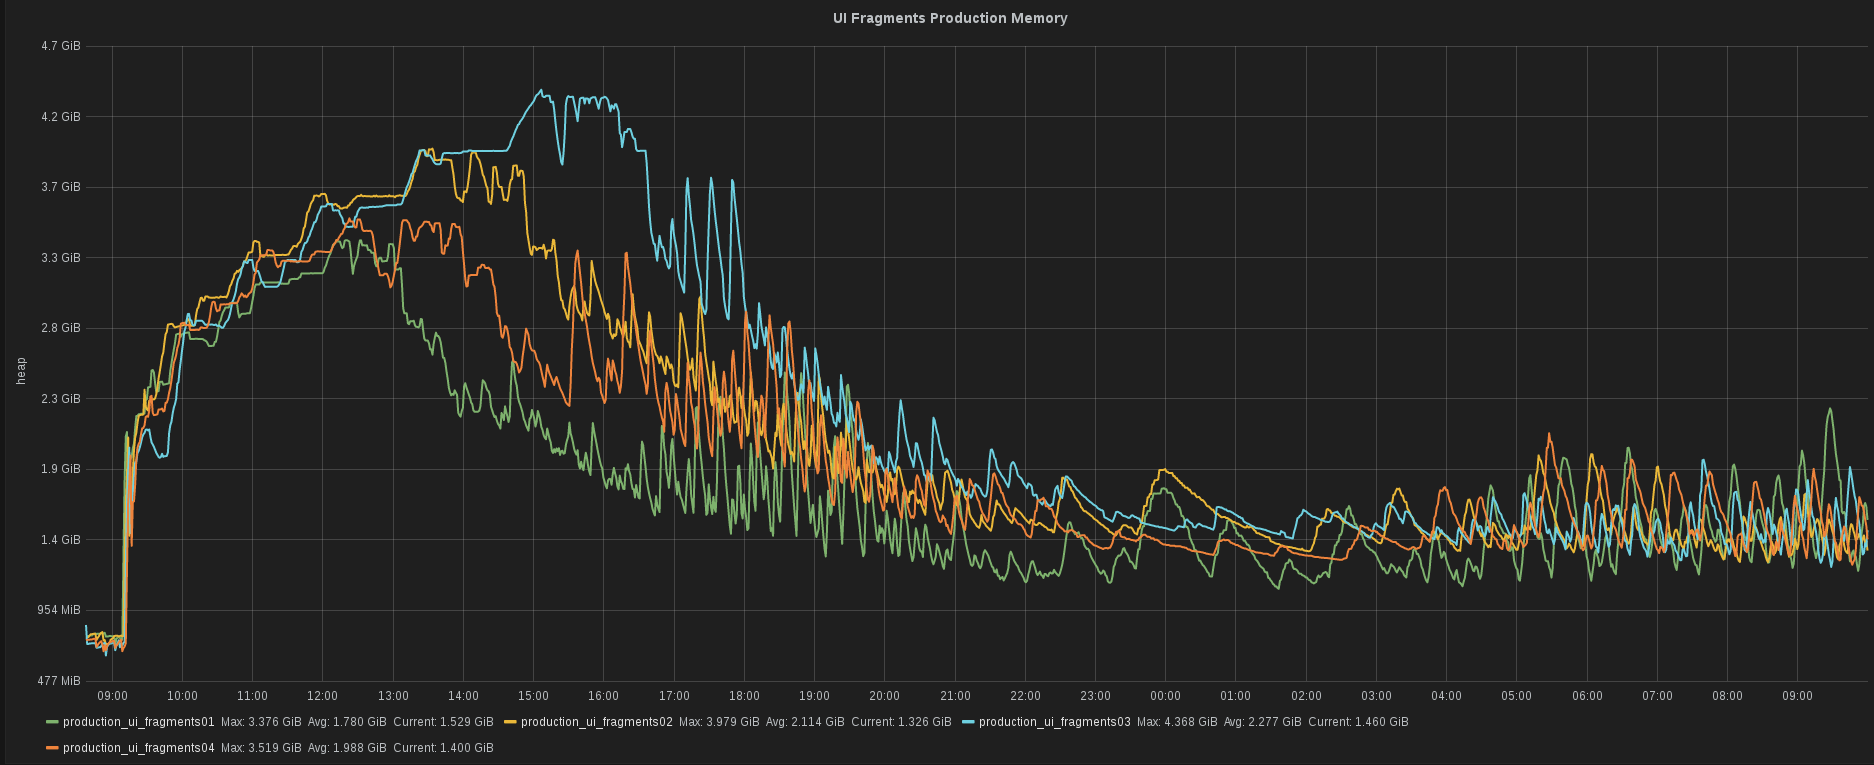Select the 15:00 time axis label
The width and height of the screenshot is (1874, 765).
533,696
